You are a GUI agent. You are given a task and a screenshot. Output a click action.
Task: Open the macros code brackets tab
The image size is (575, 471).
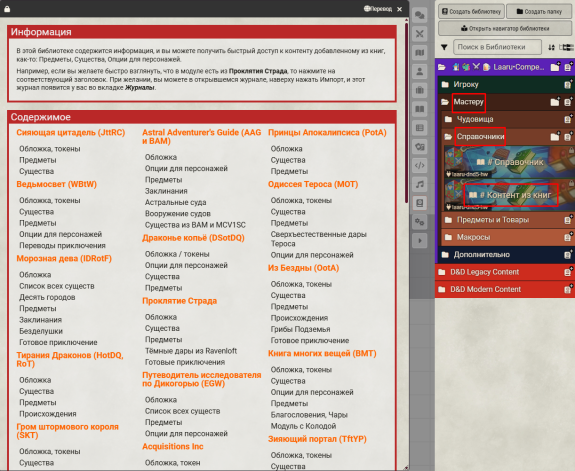click(x=420, y=165)
